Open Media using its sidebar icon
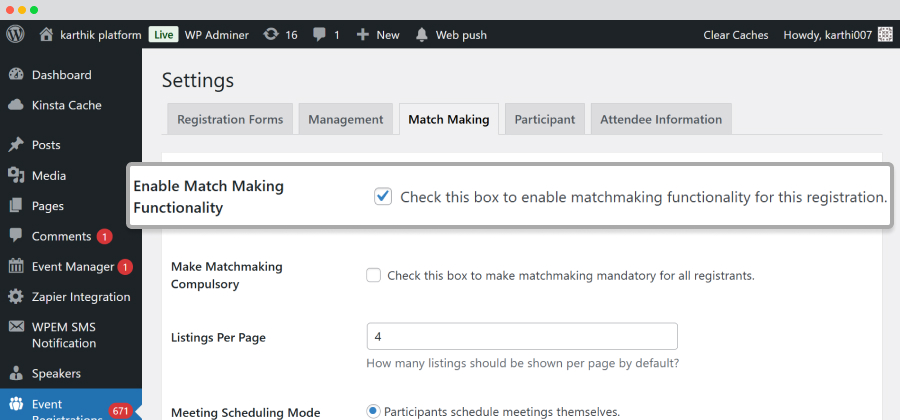 coord(16,176)
